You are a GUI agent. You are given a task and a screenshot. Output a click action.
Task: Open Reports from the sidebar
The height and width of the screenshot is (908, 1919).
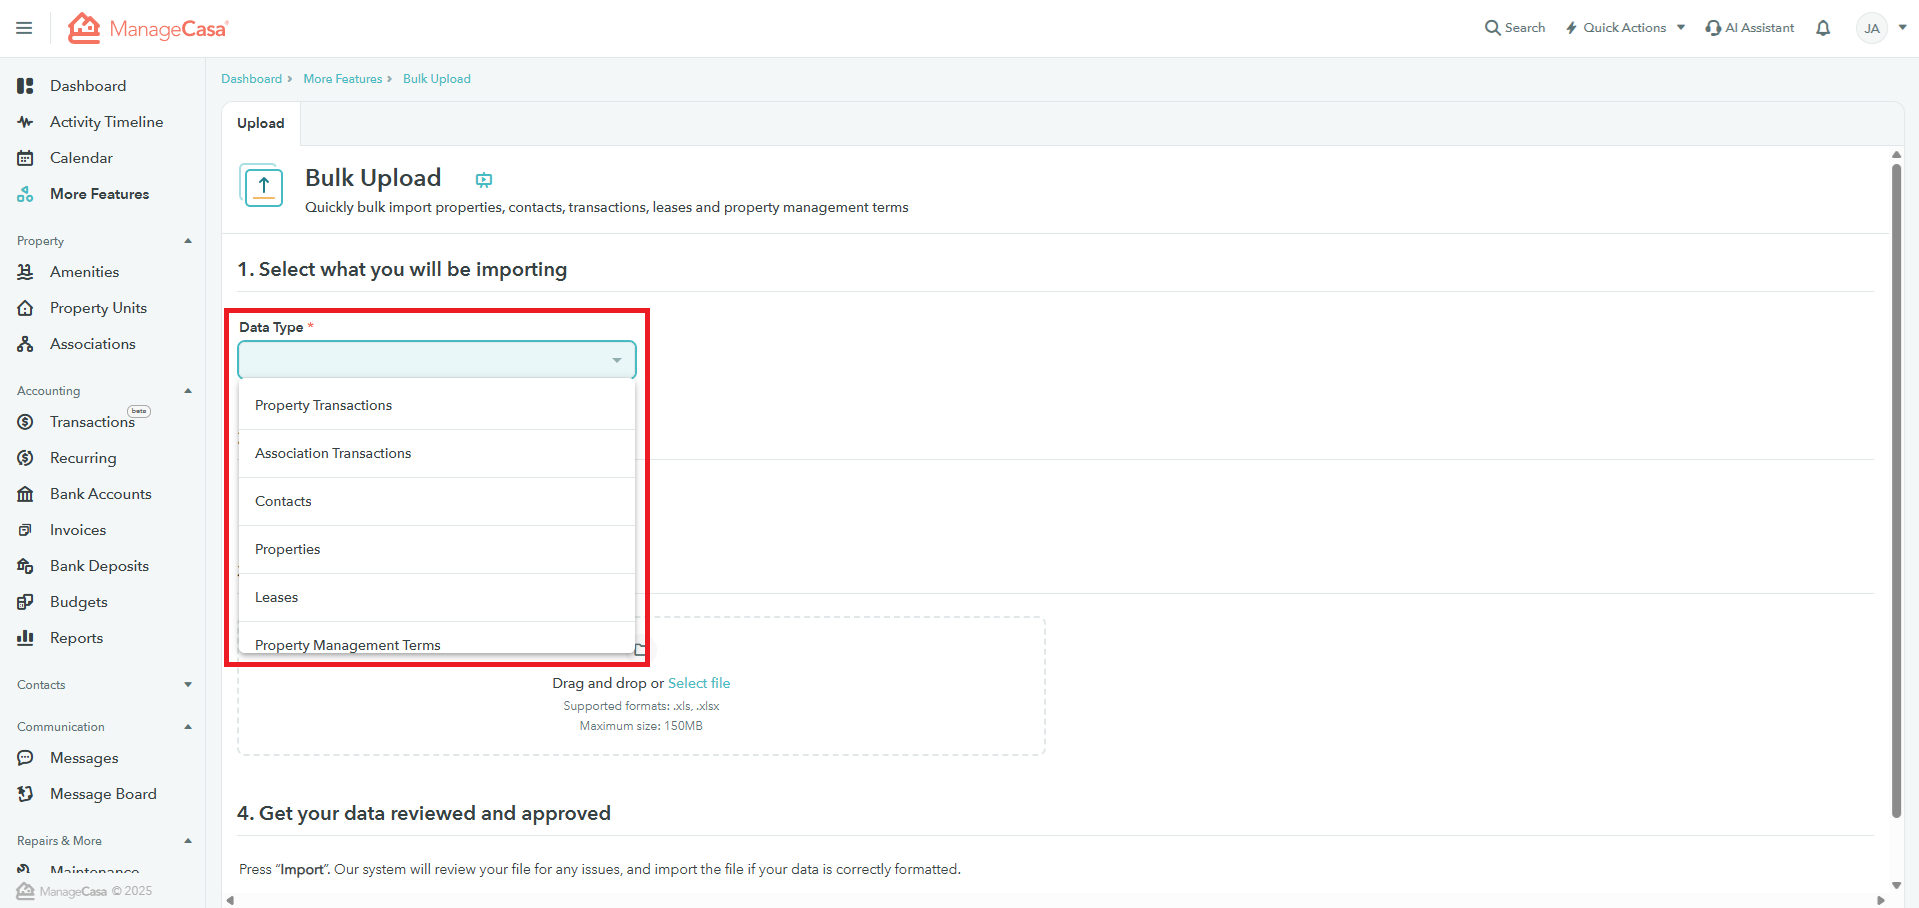point(76,638)
